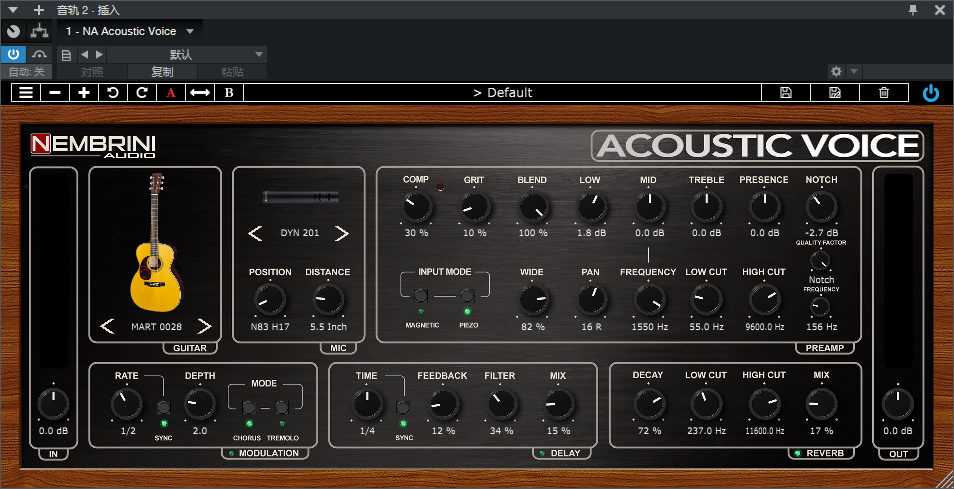
Task: Toggle the Modulation section on/off LED
Action: tap(232, 453)
